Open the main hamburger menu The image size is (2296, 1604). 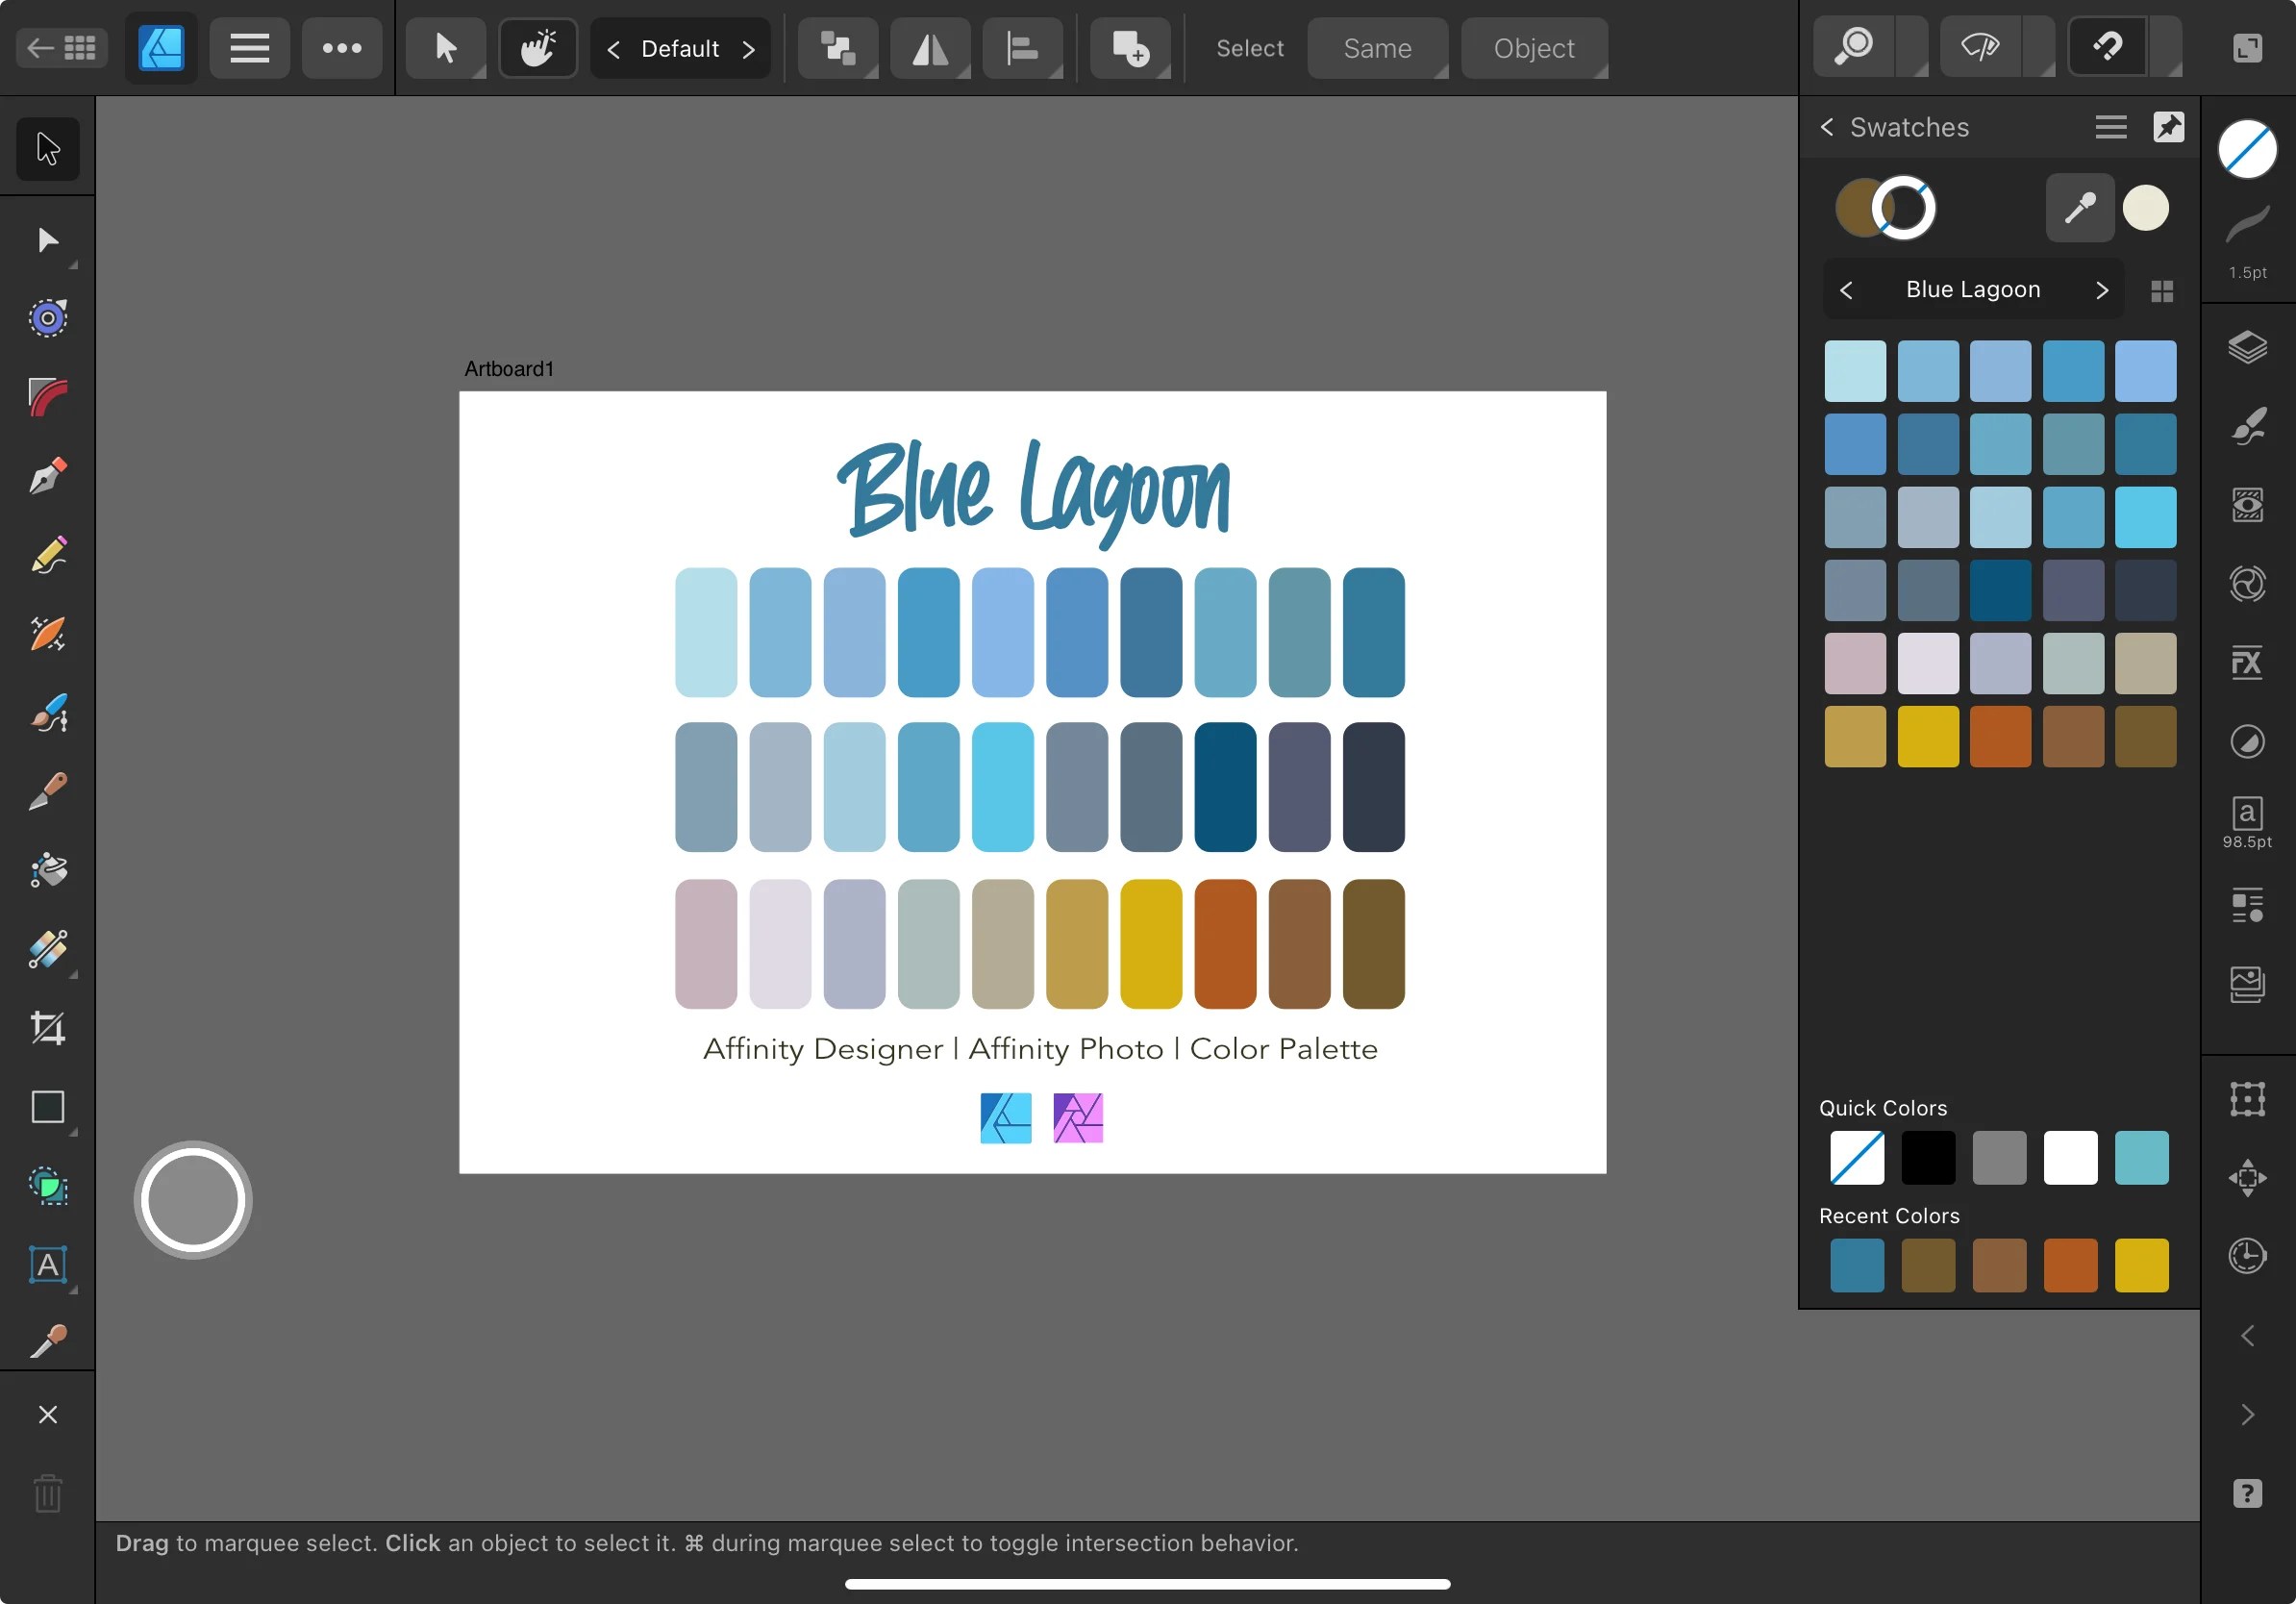point(249,47)
